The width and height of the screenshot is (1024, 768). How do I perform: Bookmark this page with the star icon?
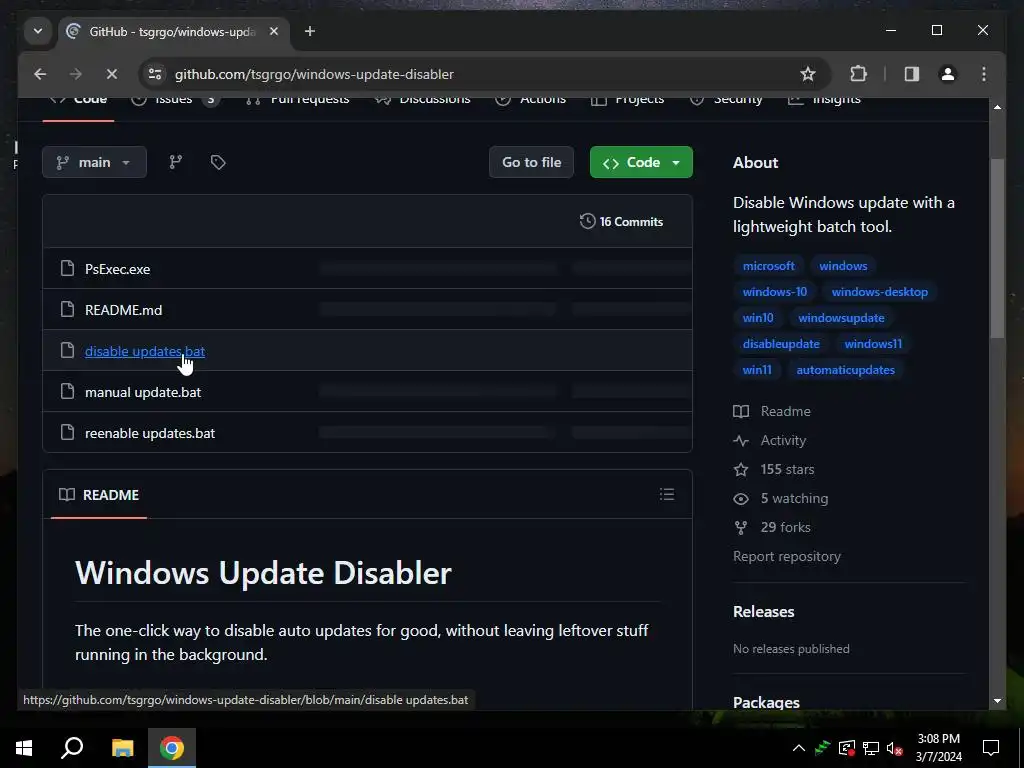[x=808, y=74]
